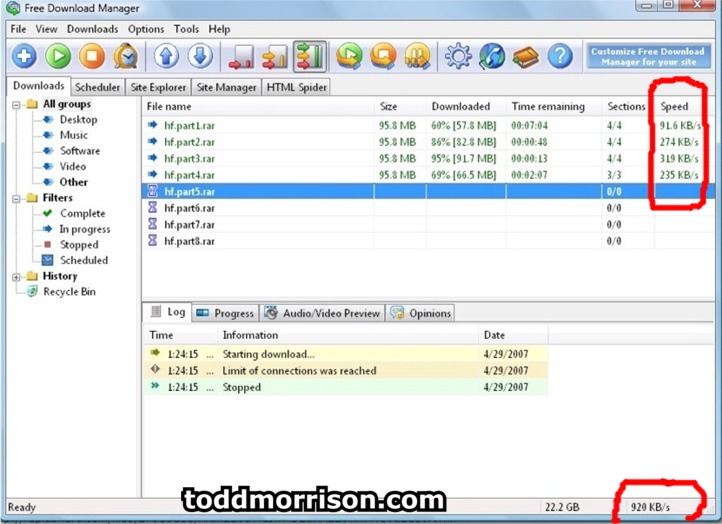Select the Downloads tab
The image size is (722, 524).
[39, 86]
